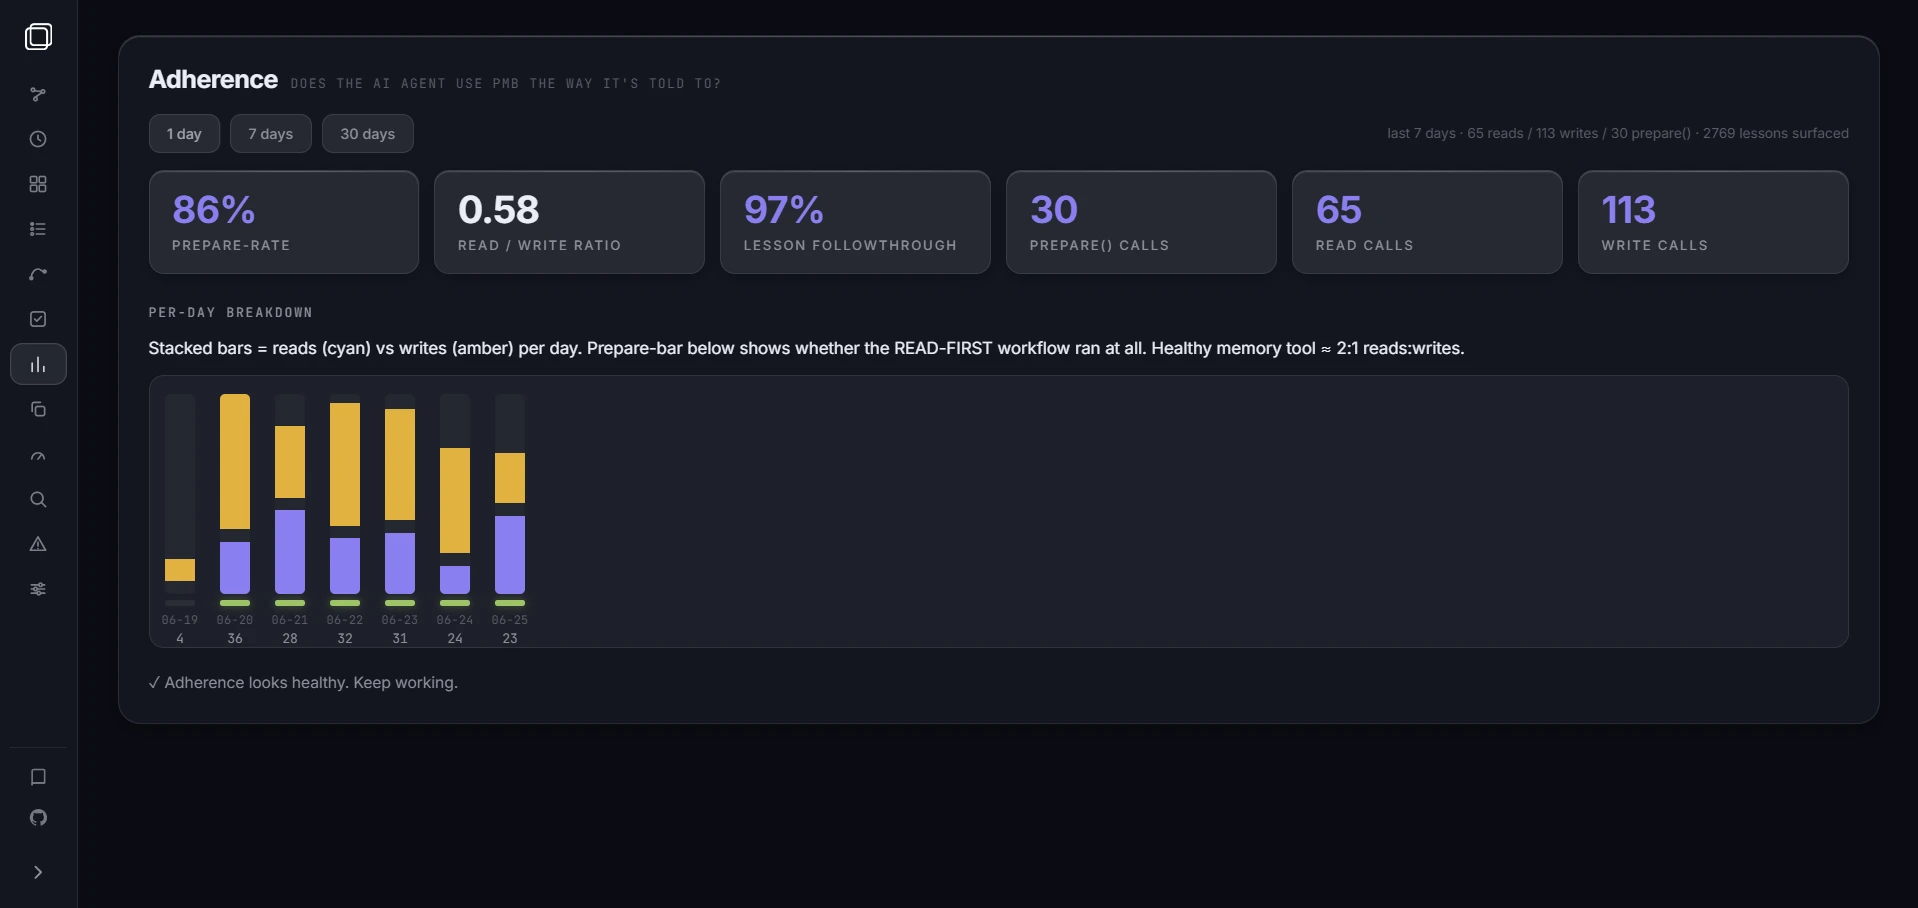This screenshot has width=1918, height=908.
Task: Open the clock history sidebar icon
Action: click(38, 139)
